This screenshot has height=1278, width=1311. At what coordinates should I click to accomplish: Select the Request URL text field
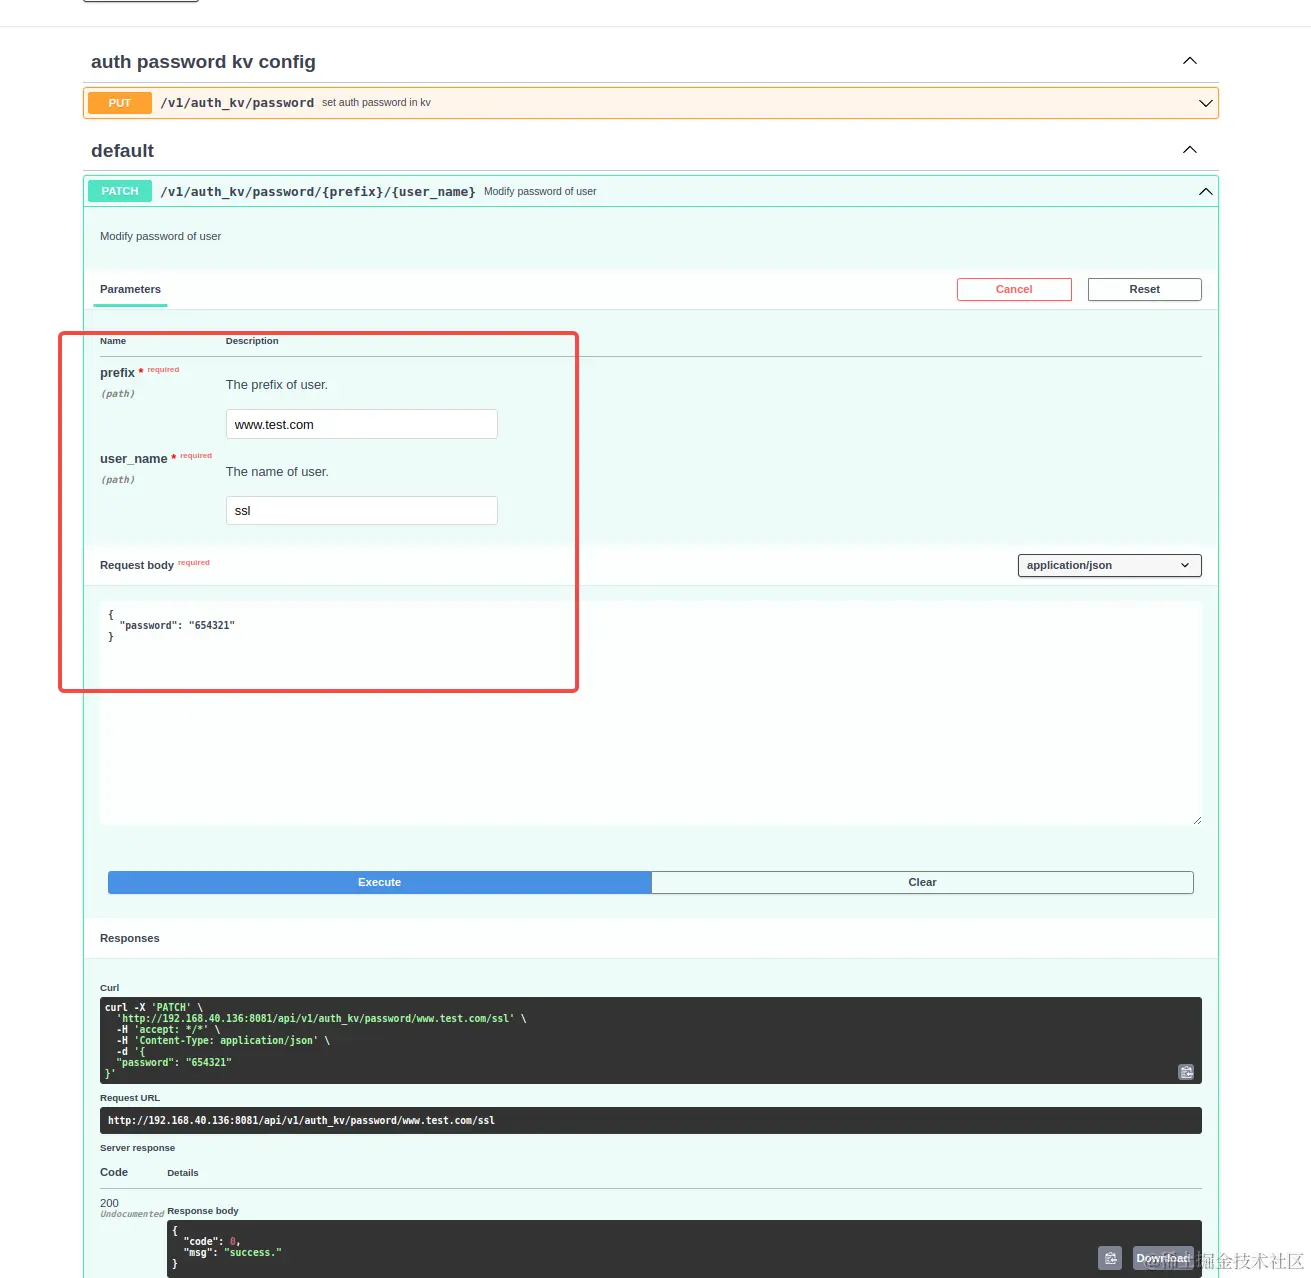651,1120
